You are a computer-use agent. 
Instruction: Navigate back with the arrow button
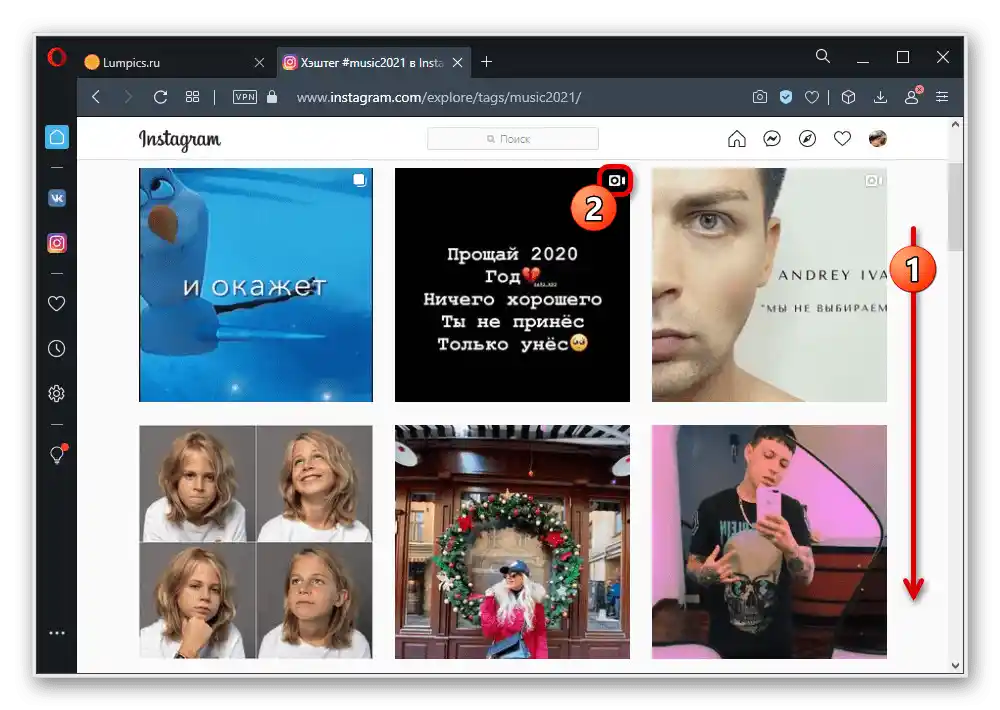point(95,97)
